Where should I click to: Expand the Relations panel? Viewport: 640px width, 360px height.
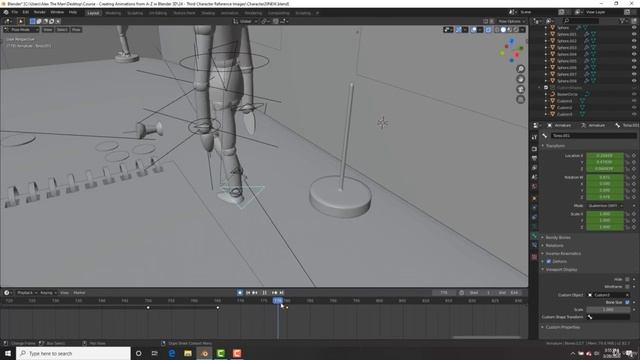click(554, 245)
